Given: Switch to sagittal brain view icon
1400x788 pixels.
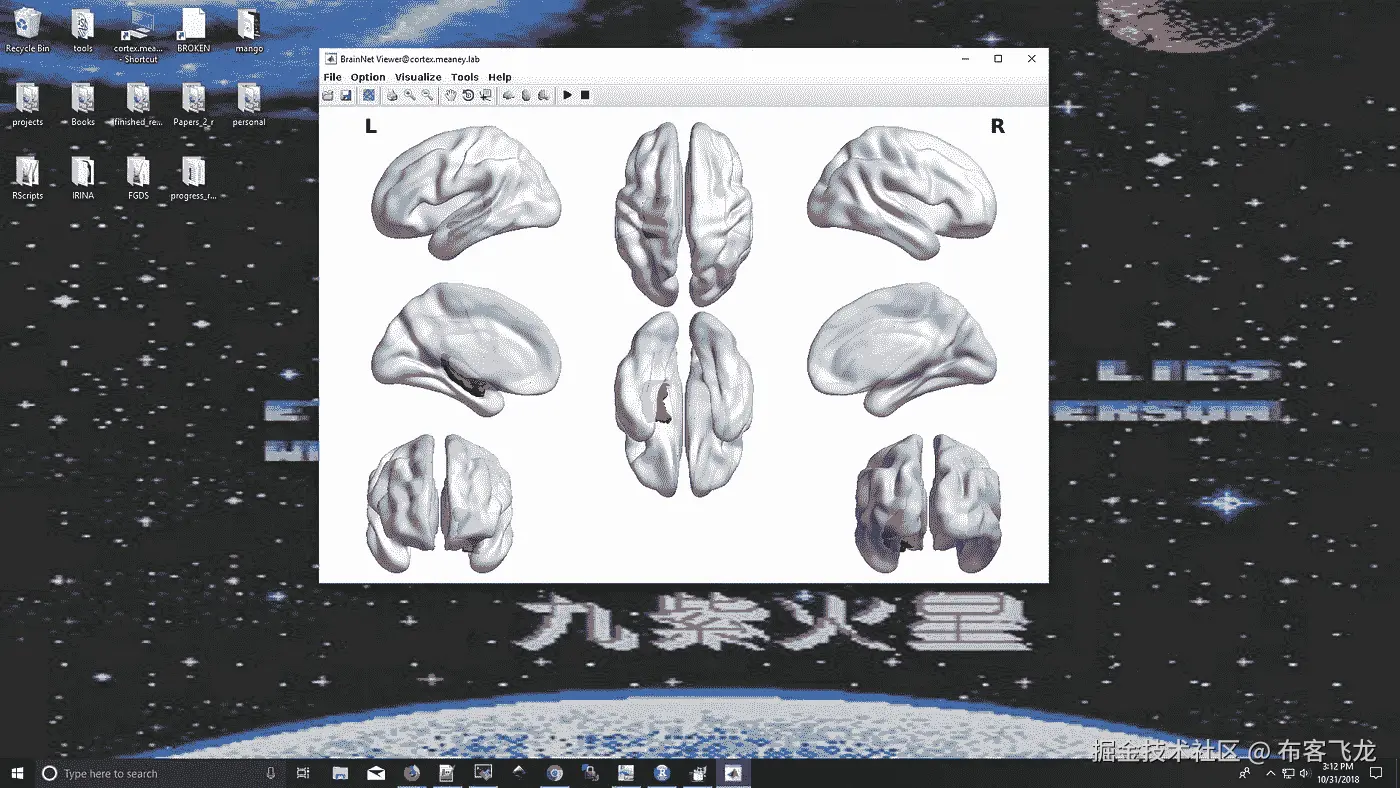Looking at the screenshot, I should click(509, 95).
